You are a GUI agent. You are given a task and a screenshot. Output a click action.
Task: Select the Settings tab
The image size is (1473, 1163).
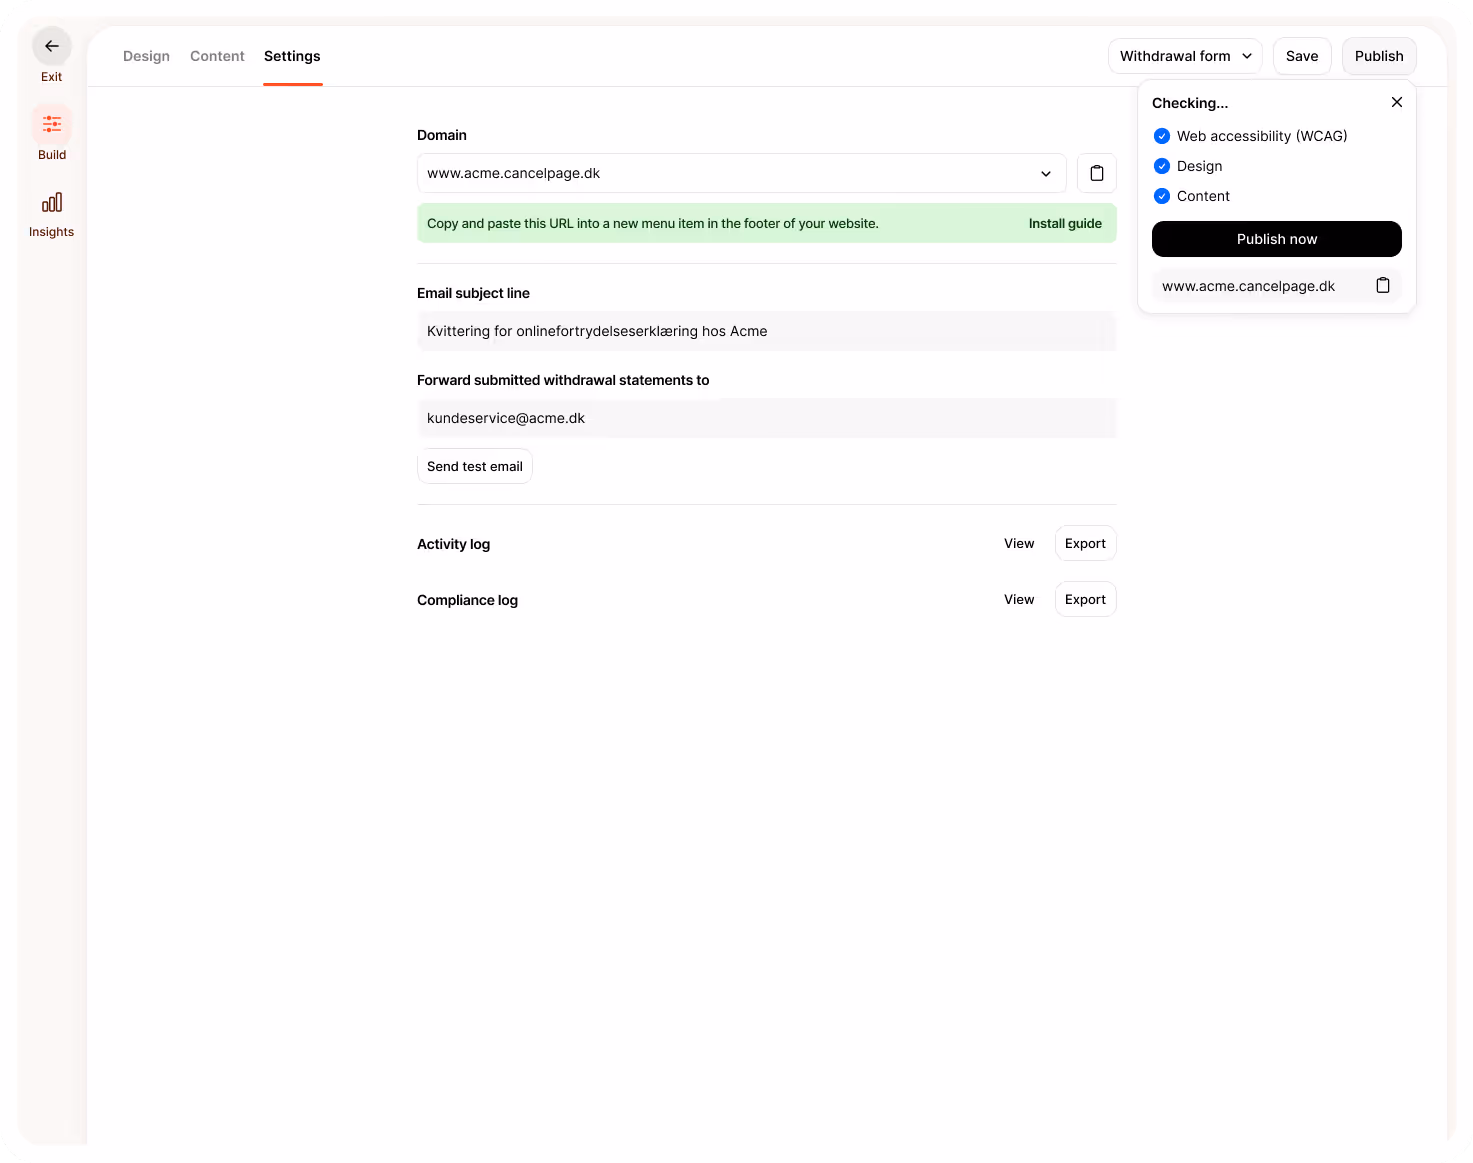(x=292, y=56)
